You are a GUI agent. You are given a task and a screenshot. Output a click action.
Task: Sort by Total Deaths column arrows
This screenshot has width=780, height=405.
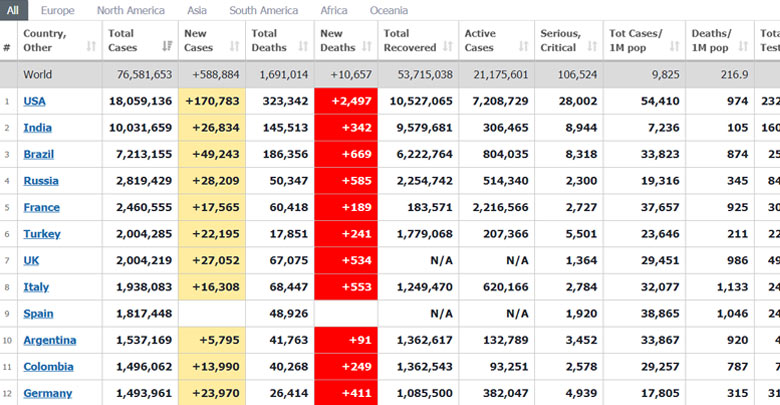[302, 47]
